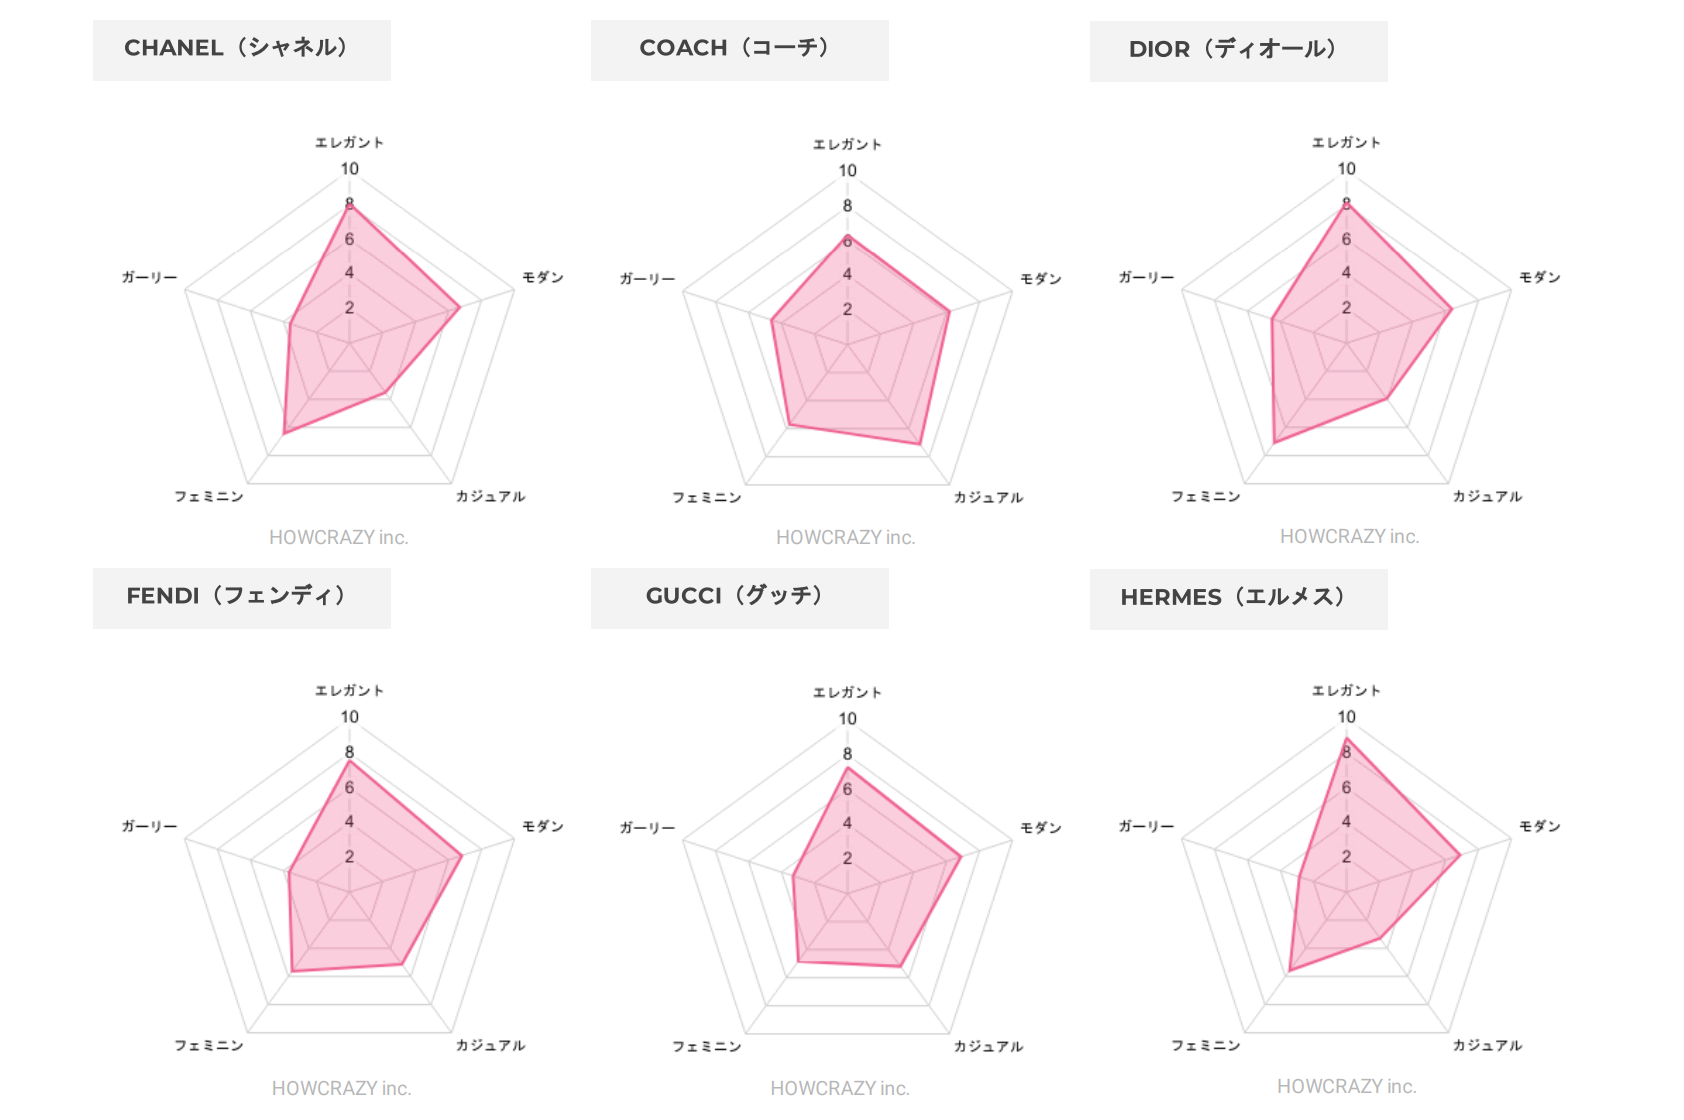Click the ガーリー label on the HERMES chart
This screenshot has height=1120, width=1684.
[x=1146, y=827]
